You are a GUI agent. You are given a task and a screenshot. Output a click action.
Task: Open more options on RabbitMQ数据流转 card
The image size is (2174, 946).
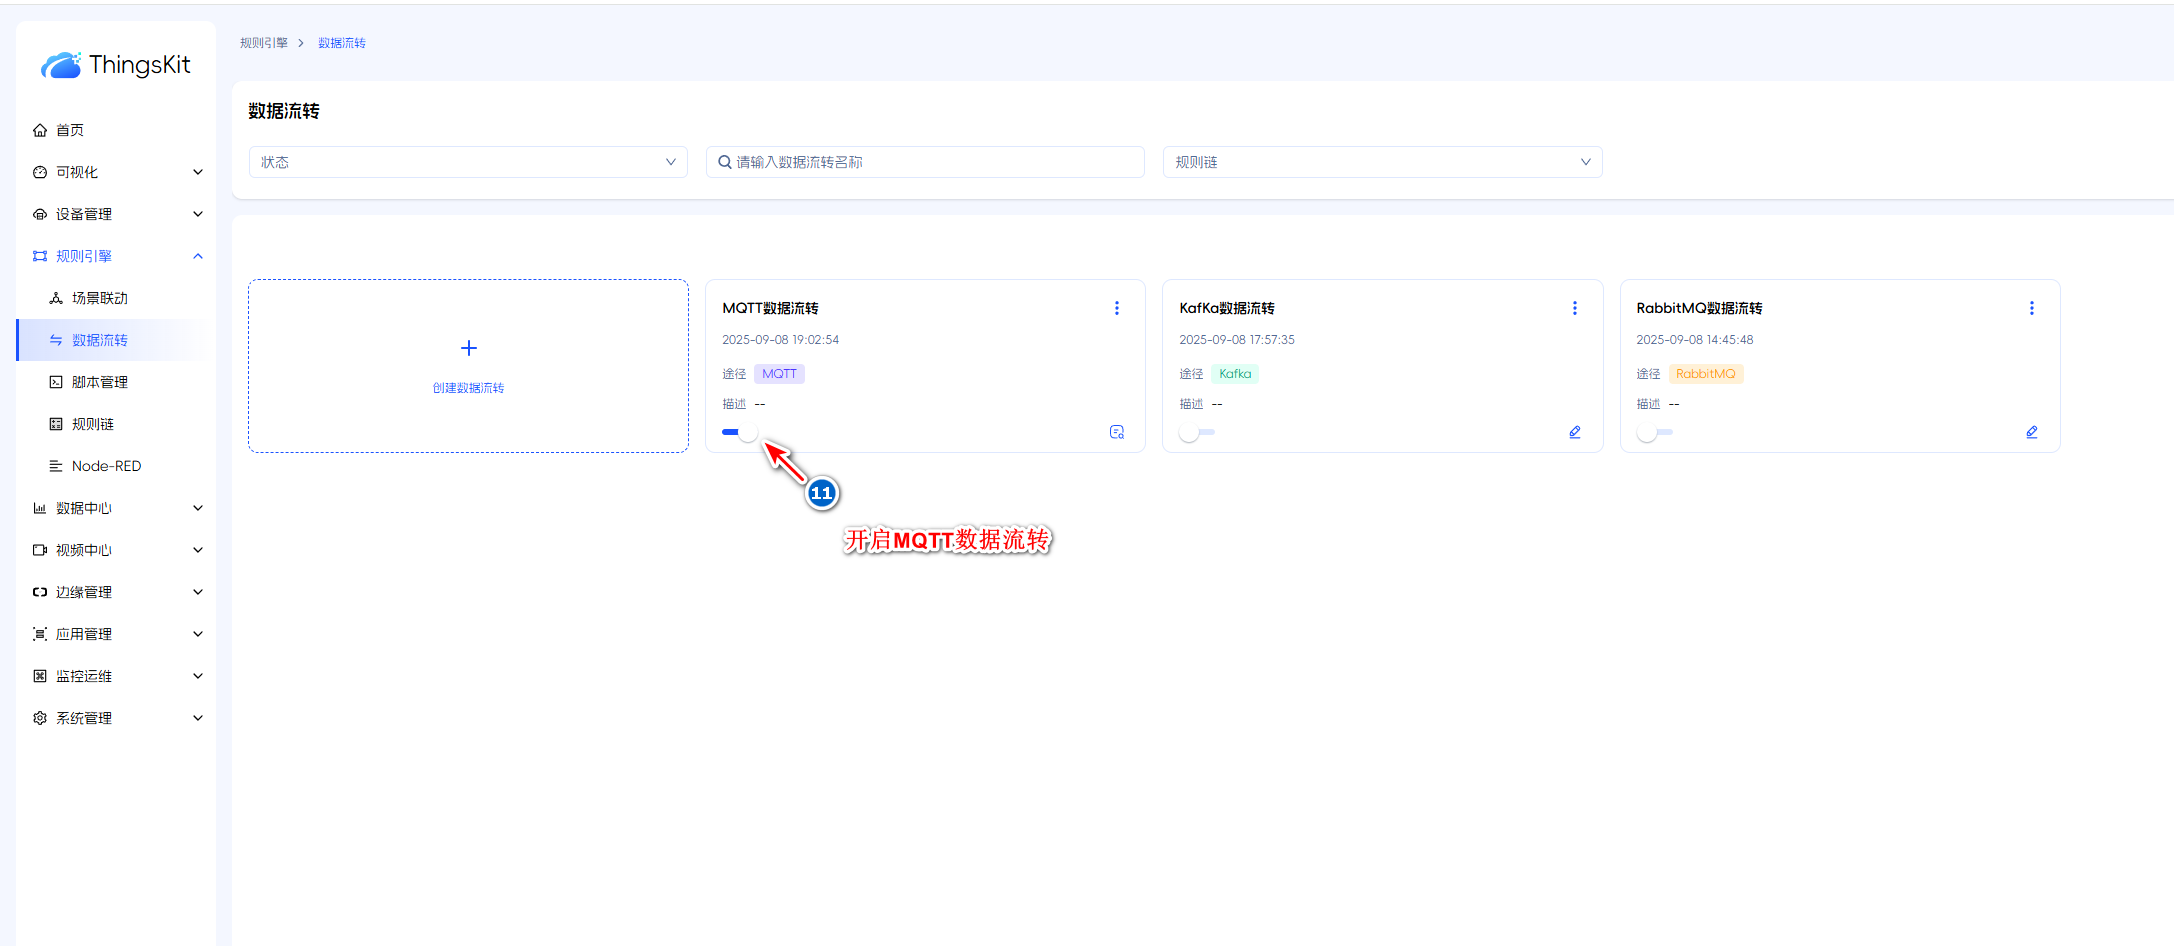pyautogui.click(x=2031, y=308)
